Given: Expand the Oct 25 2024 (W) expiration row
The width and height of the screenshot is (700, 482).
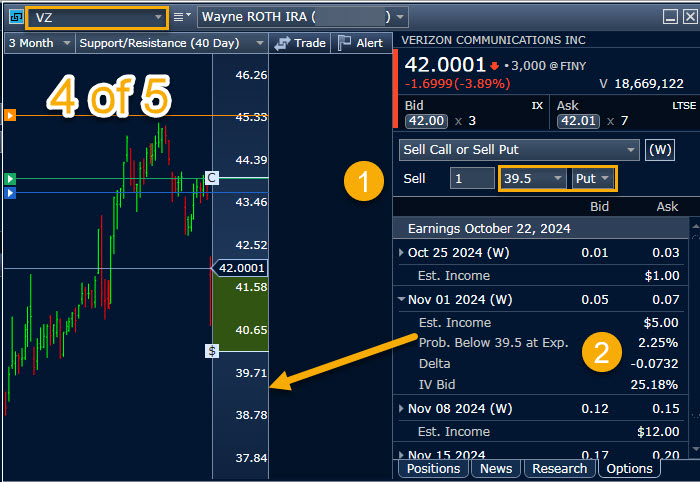Looking at the screenshot, I should tap(402, 253).
